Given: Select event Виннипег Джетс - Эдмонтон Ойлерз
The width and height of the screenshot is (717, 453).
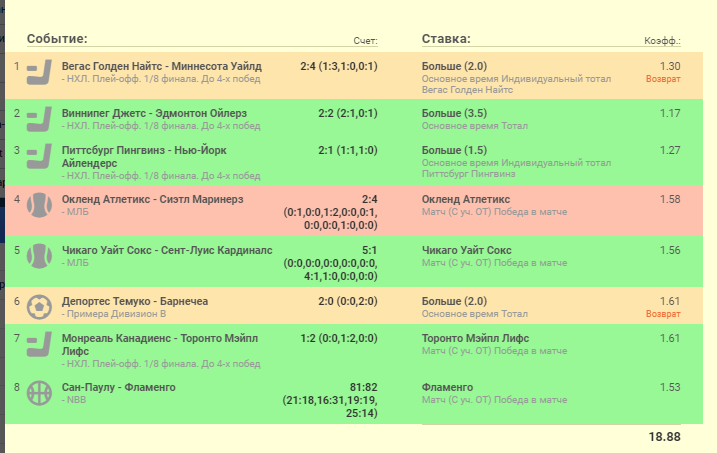Looking at the screenshot, I should 154,113.
